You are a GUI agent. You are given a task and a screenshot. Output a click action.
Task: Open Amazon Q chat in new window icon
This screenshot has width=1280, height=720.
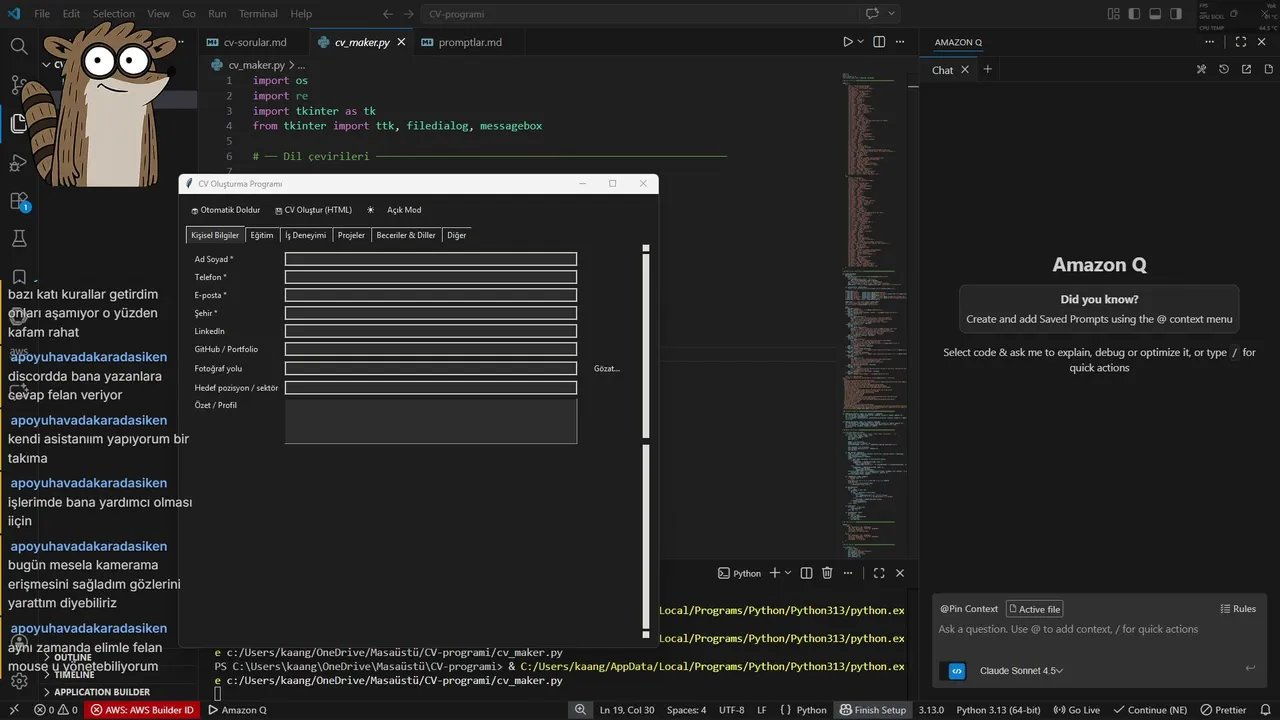tap(1246, 69)
